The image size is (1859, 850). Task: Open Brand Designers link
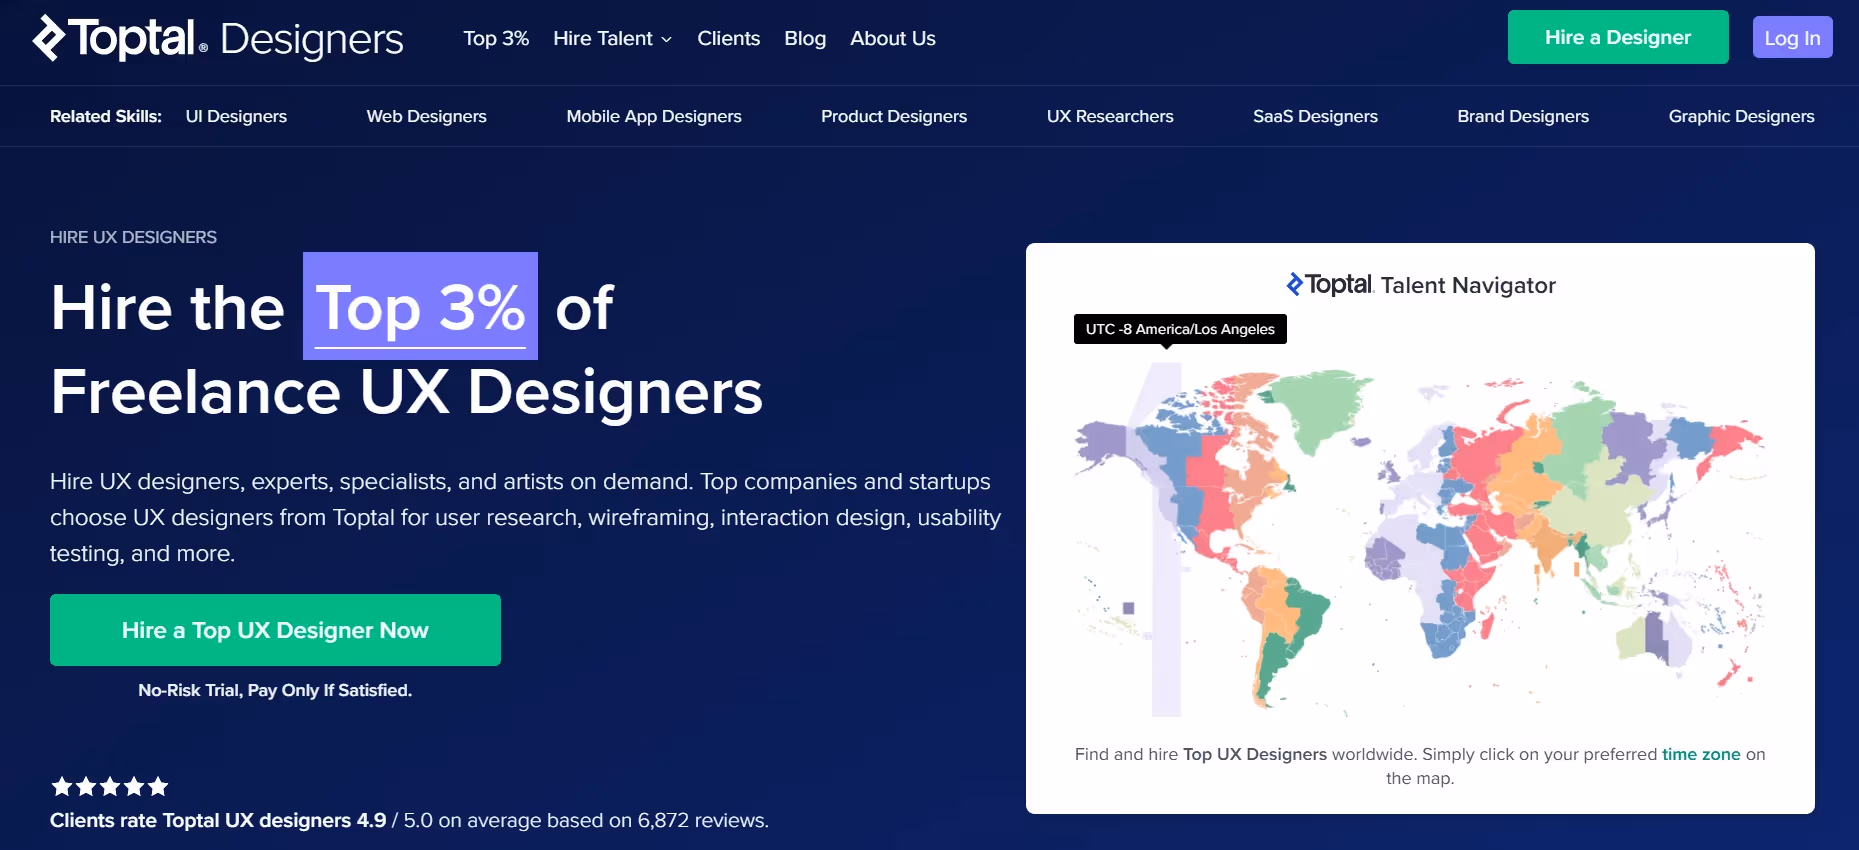pos(1523,116)
